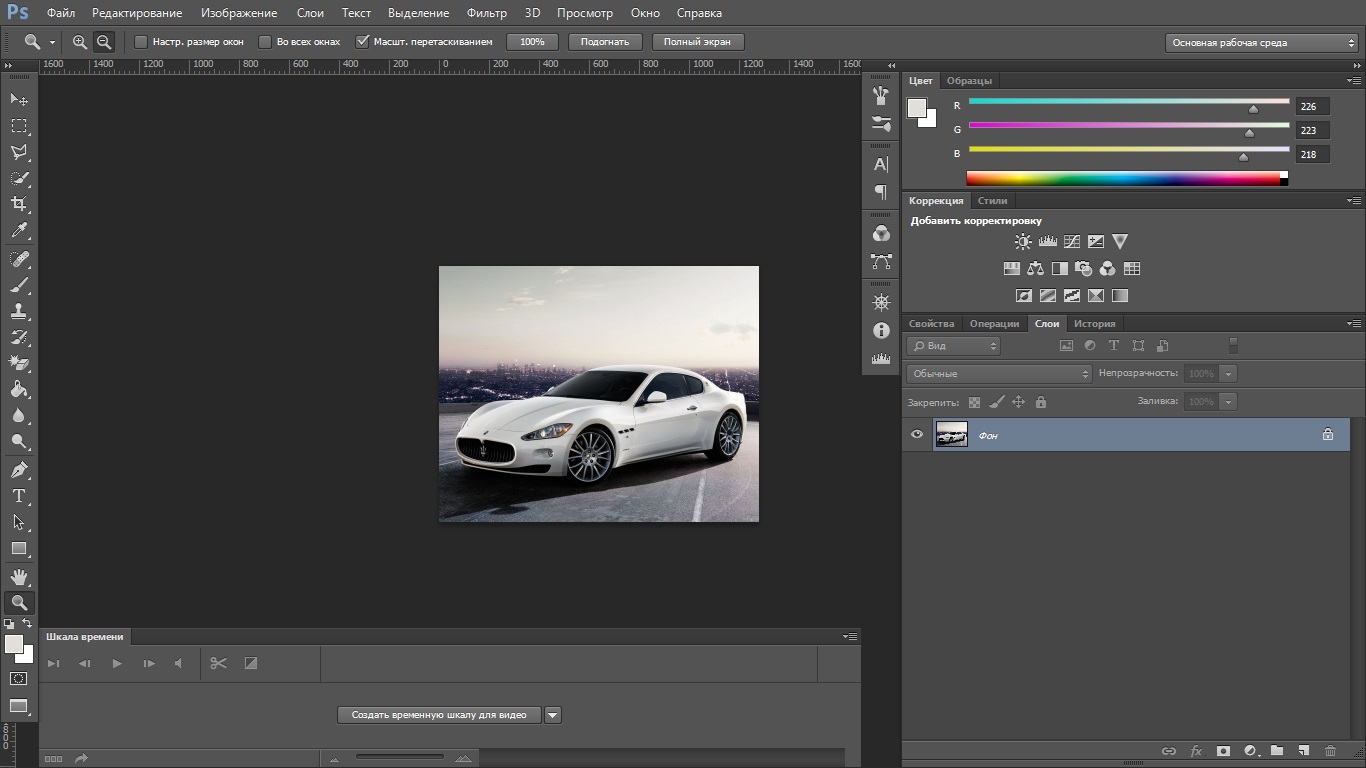The width and height of the screenshot is (1366, 768).
Task: Create a new layer group folder
Action: (1277, 751)
